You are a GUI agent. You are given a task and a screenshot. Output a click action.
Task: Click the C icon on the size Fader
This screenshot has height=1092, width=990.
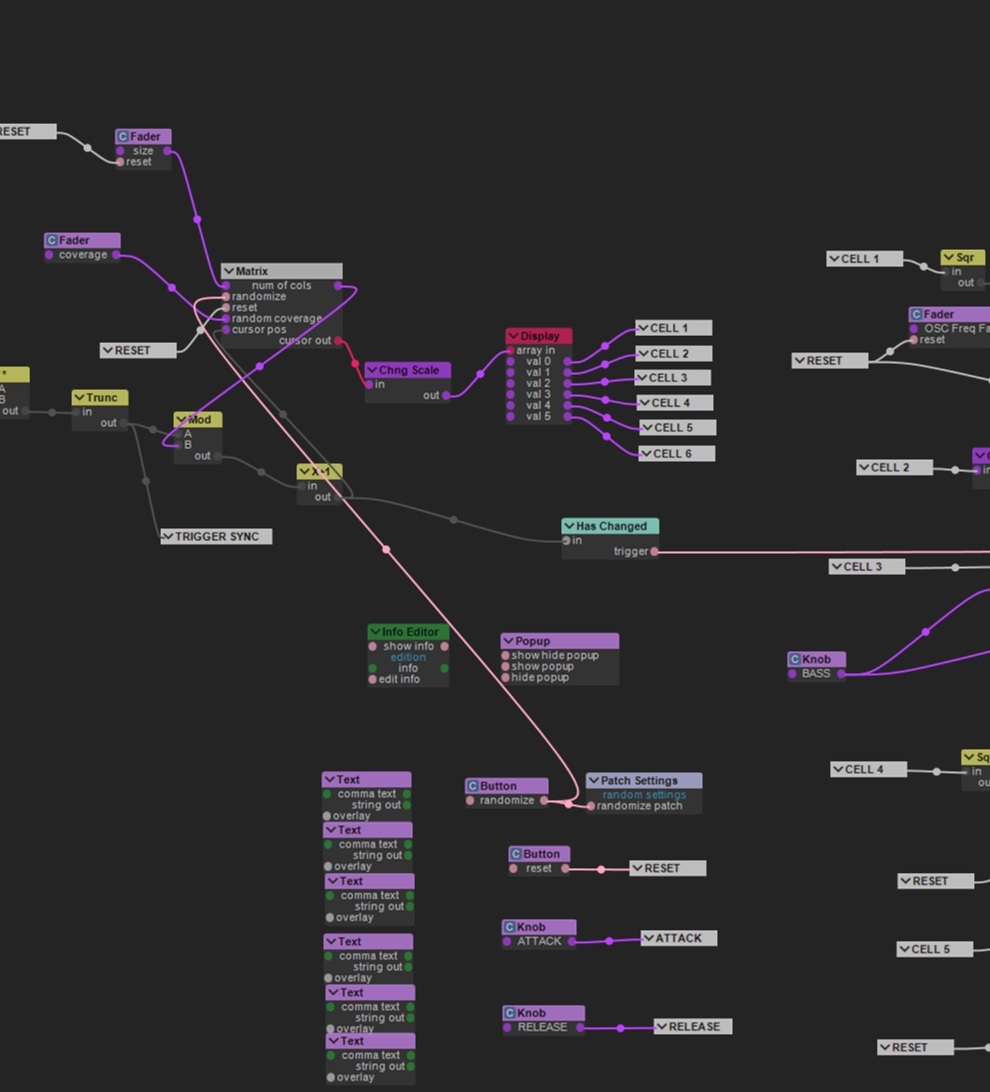click(123, 137)
